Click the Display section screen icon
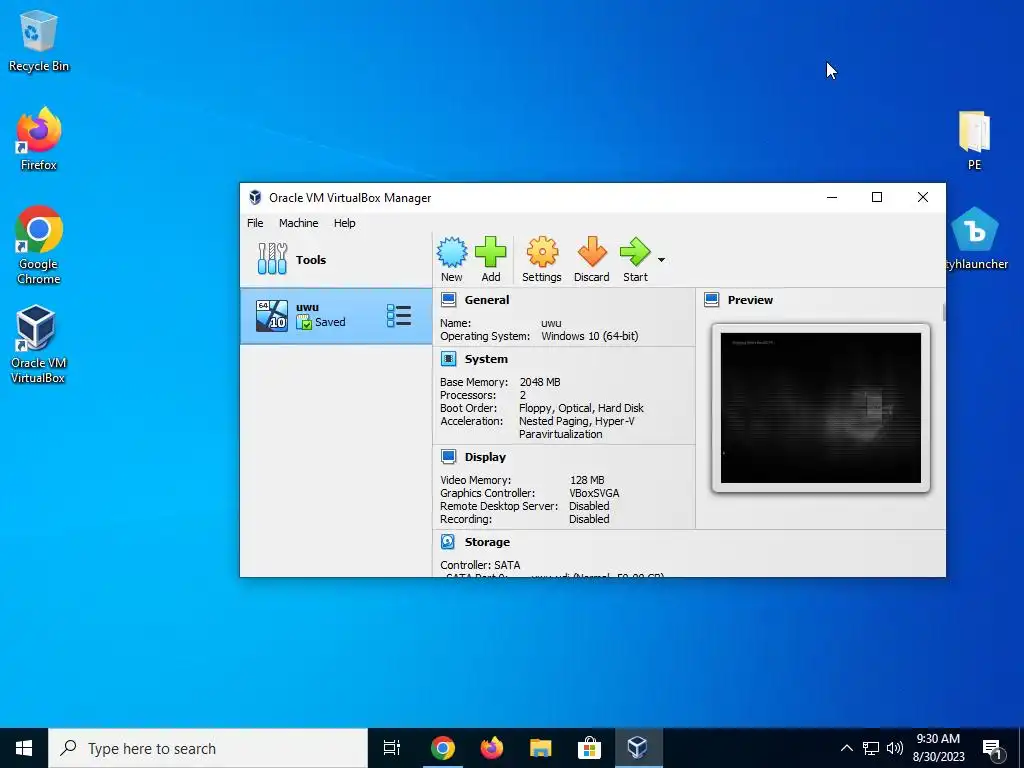 [x=448, y=456]
